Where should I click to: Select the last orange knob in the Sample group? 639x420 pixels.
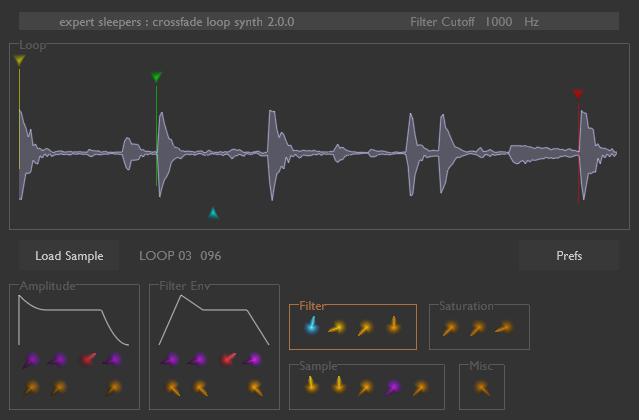(420, 387)
